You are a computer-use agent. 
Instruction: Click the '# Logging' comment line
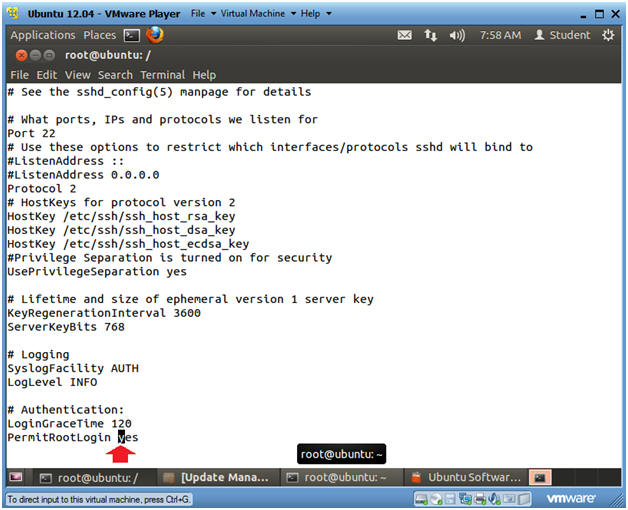38,355
